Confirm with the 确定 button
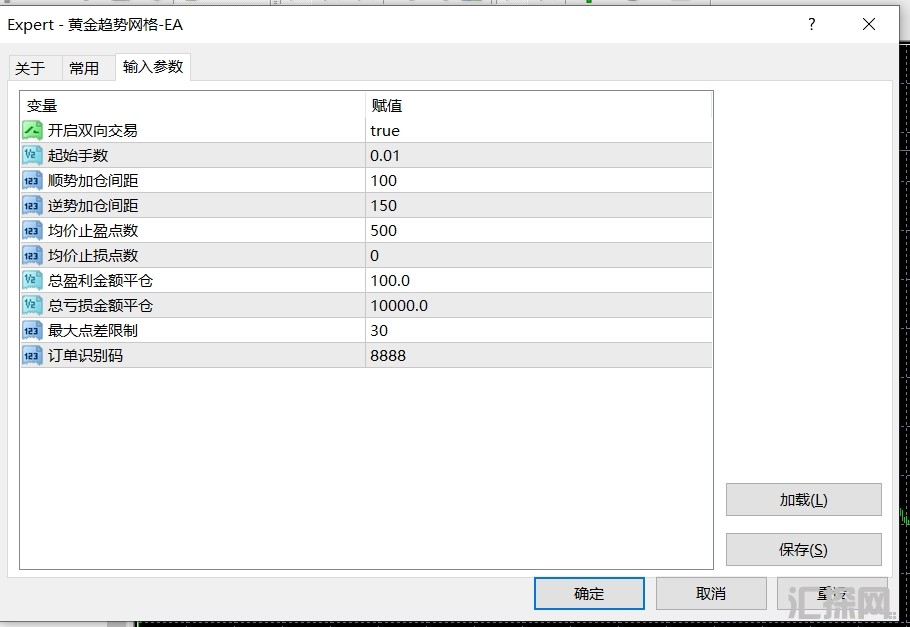910x627 pixels. click(589, 594)
